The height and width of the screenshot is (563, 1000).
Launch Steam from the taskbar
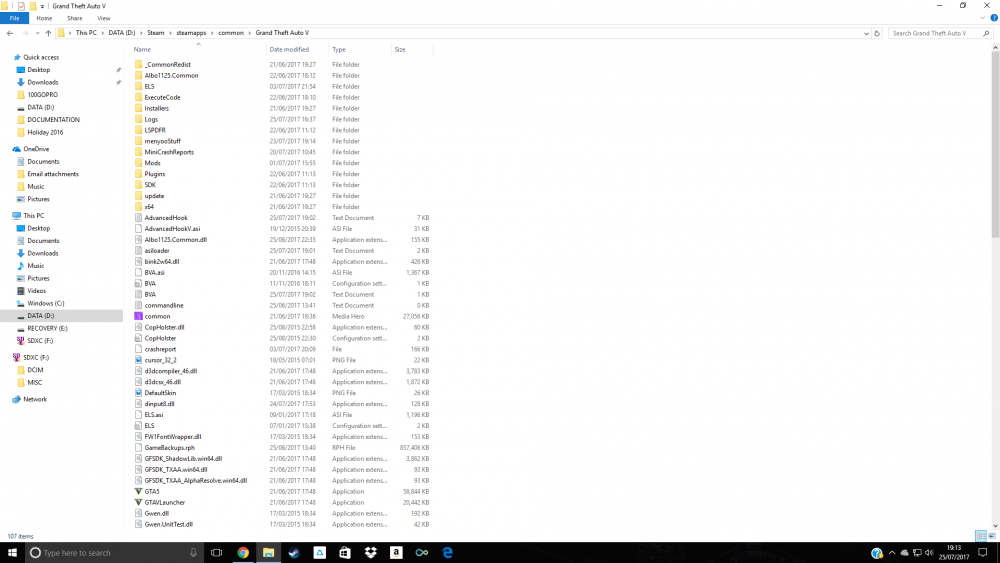[294, 552]
